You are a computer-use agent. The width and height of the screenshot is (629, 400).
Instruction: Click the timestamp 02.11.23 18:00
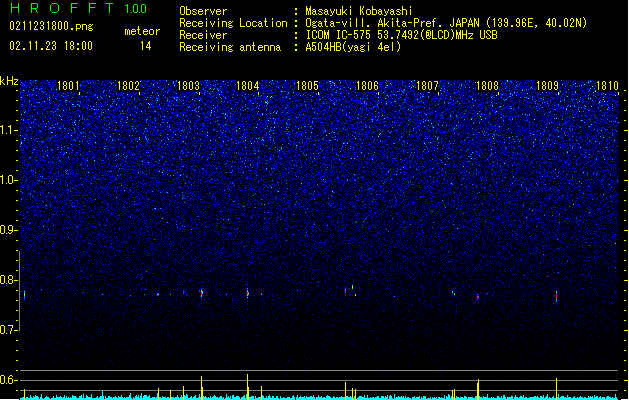(51, 45)
